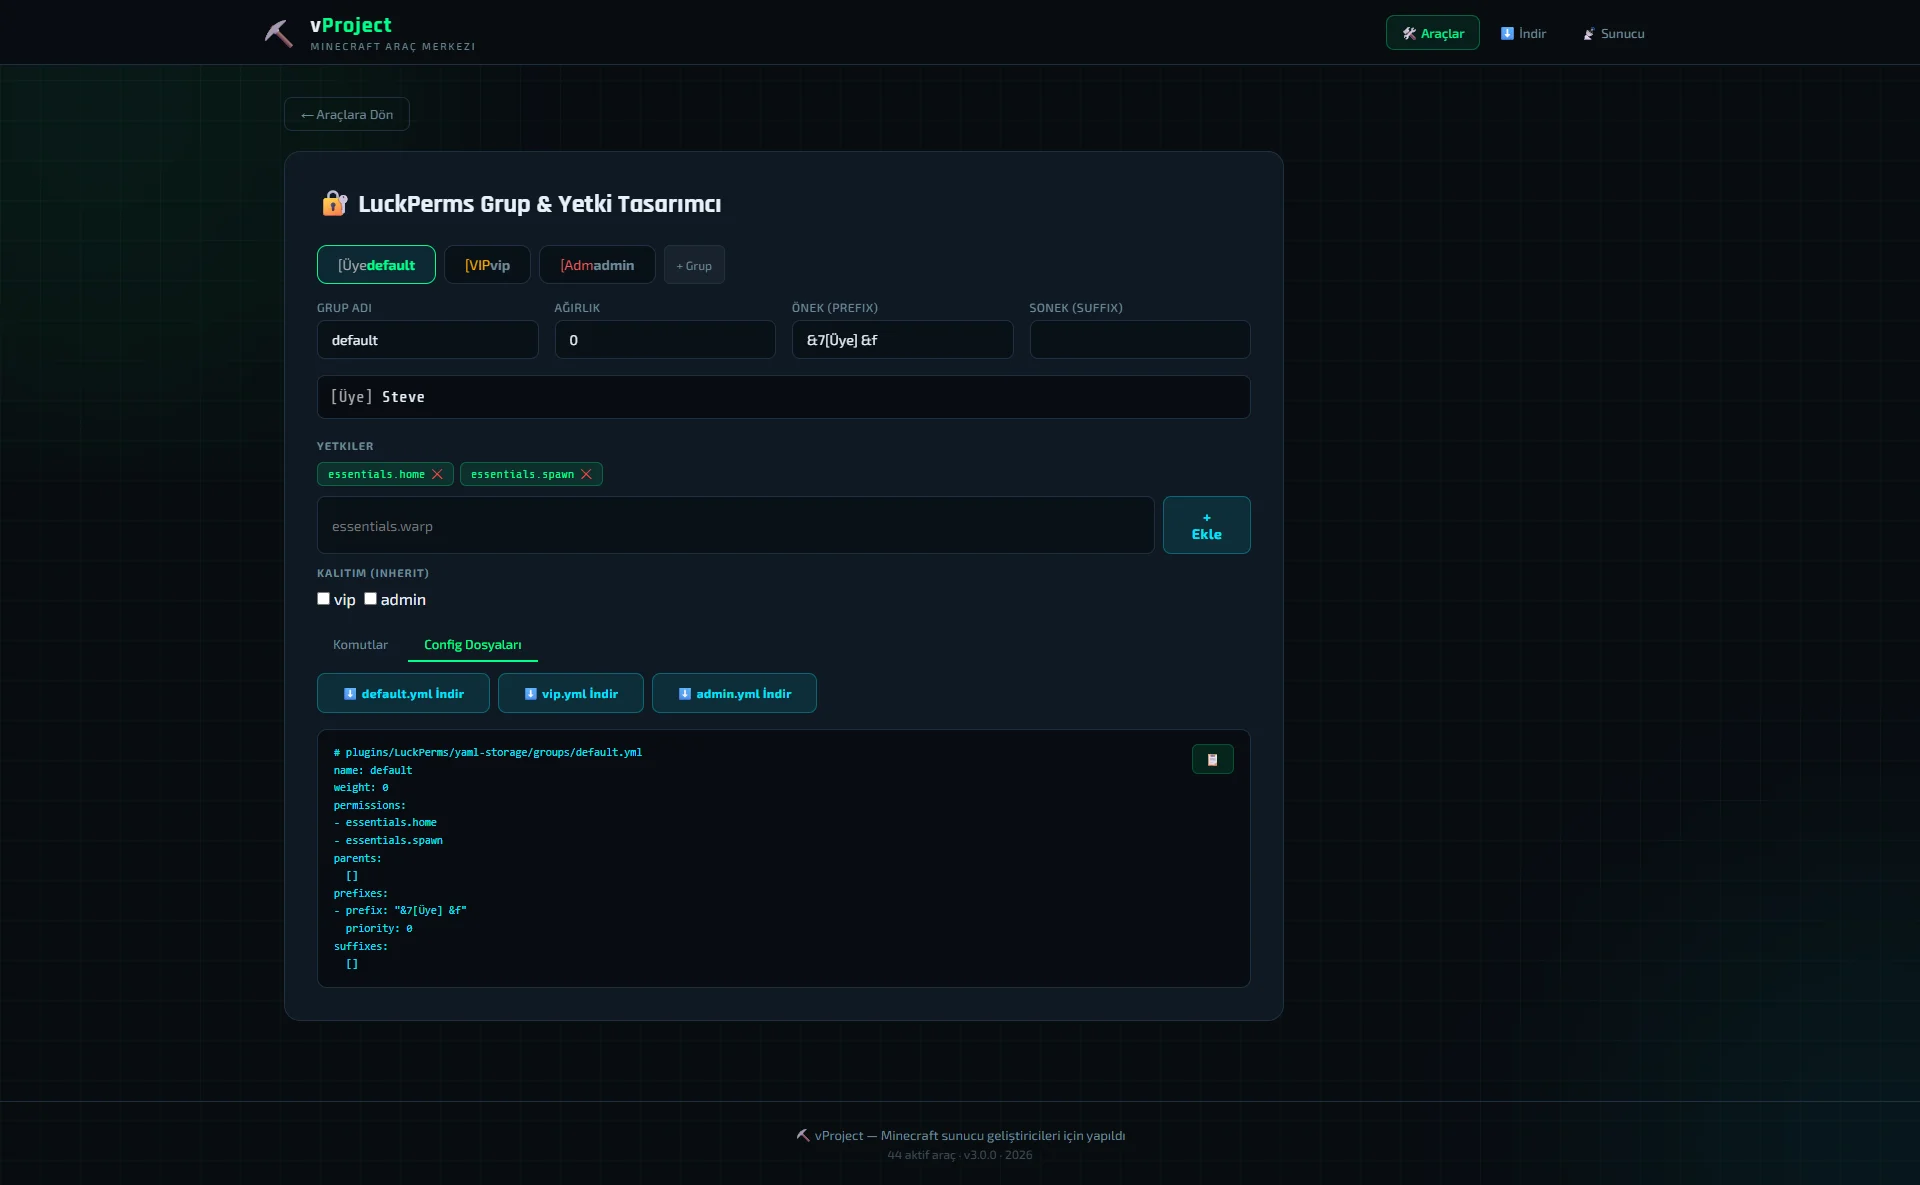Click the 'weight: 0' config line
Viewport: 1920px width, 1185px height.
pyautogui.click(x=360, y=788)
